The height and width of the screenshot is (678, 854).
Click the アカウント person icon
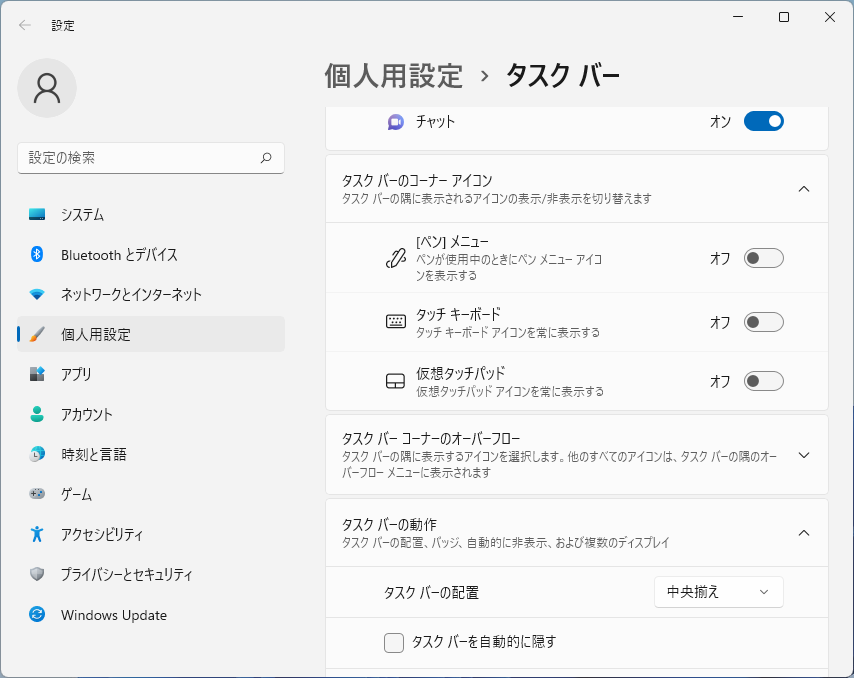(x=37, y=414)
